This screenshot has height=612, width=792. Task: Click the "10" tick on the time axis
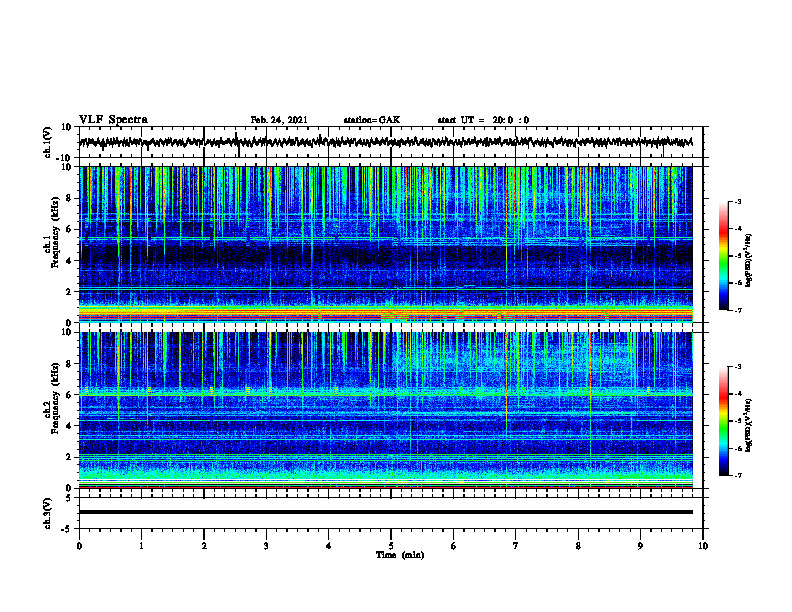tap(703, 546)
